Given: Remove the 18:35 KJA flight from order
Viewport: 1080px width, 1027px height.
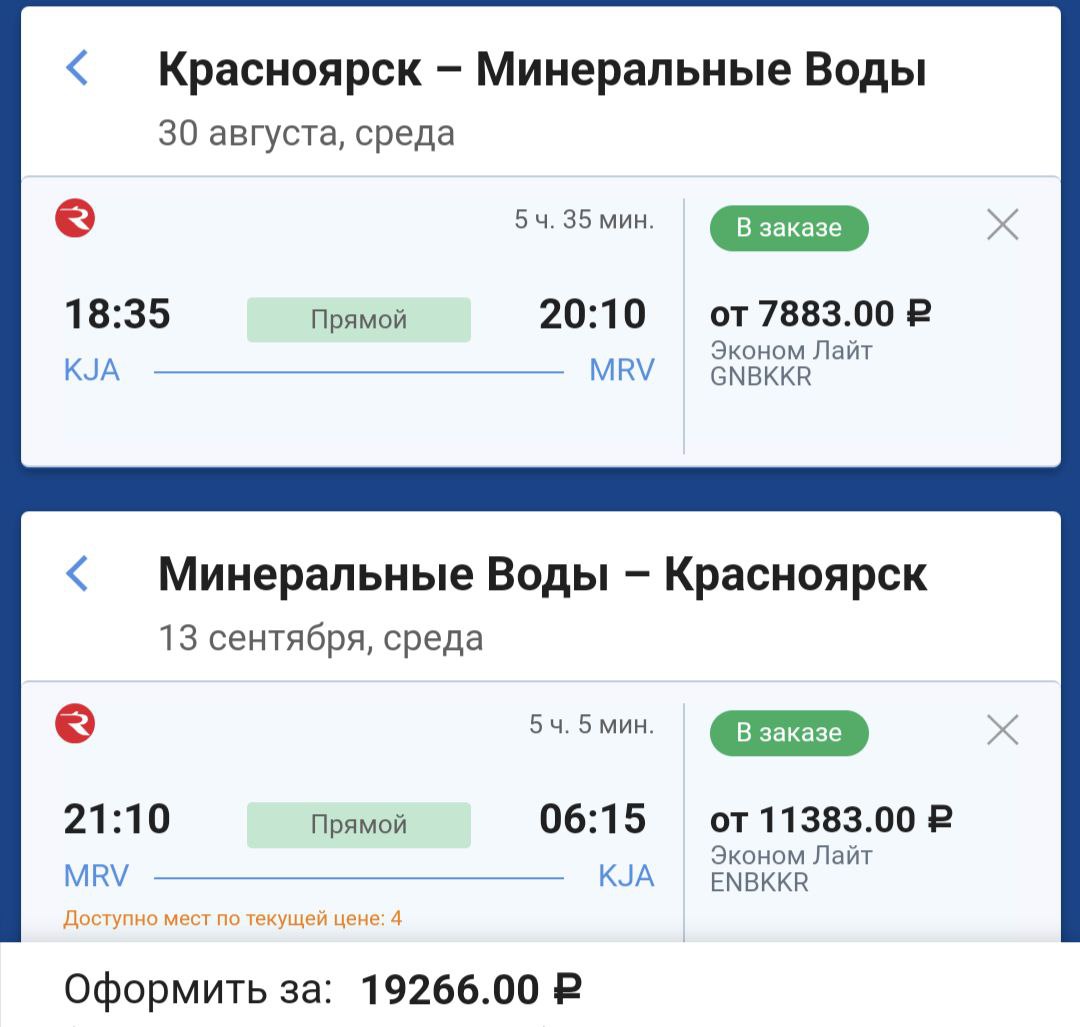Looking at the screenshot, I should click(x=1002, y=225).
